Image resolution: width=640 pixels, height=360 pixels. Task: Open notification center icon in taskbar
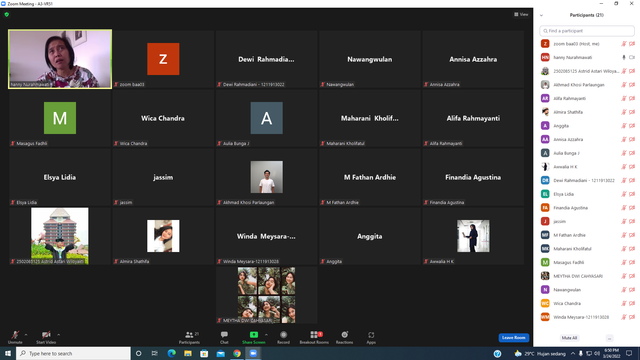[629, 353]
